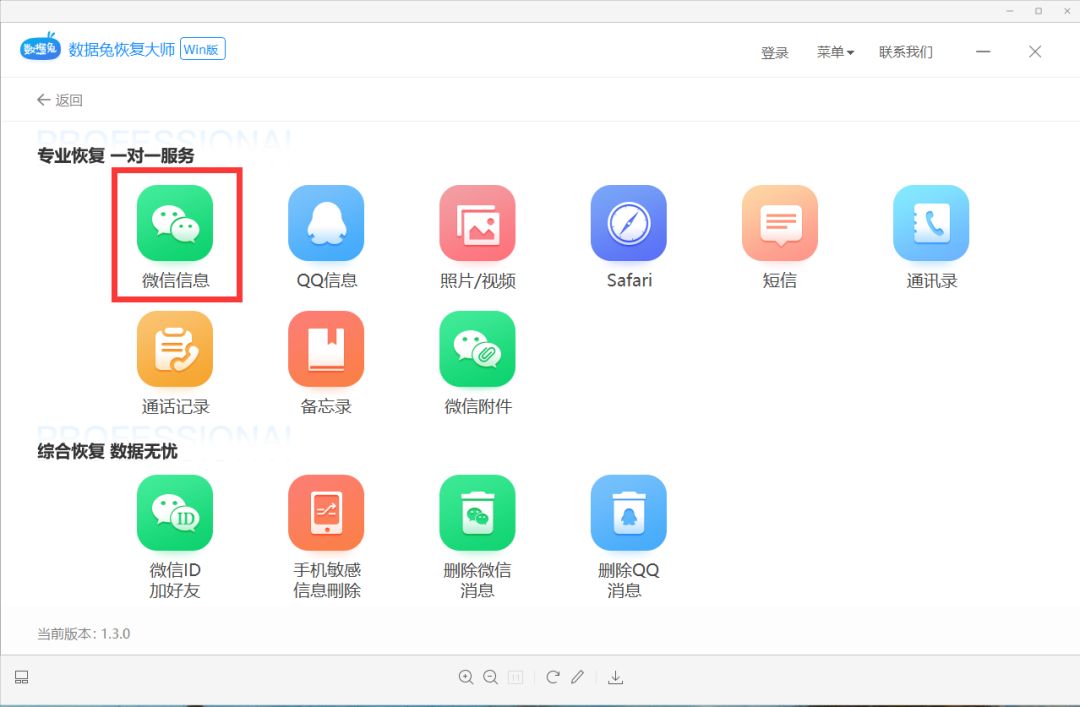Viewport: 1080px width, 707px height.
Task: Click the 数据兔恢复大师 title text
Action: 121,49
